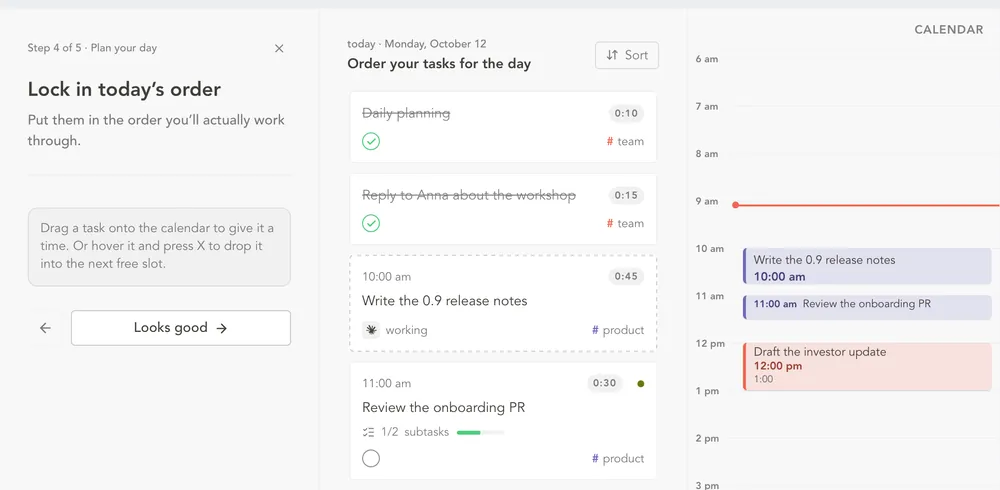Image resolution: width=1000 pixels, height=490 pixels.
Task: Open the Draft the investor update event
Action: [867, 366]
